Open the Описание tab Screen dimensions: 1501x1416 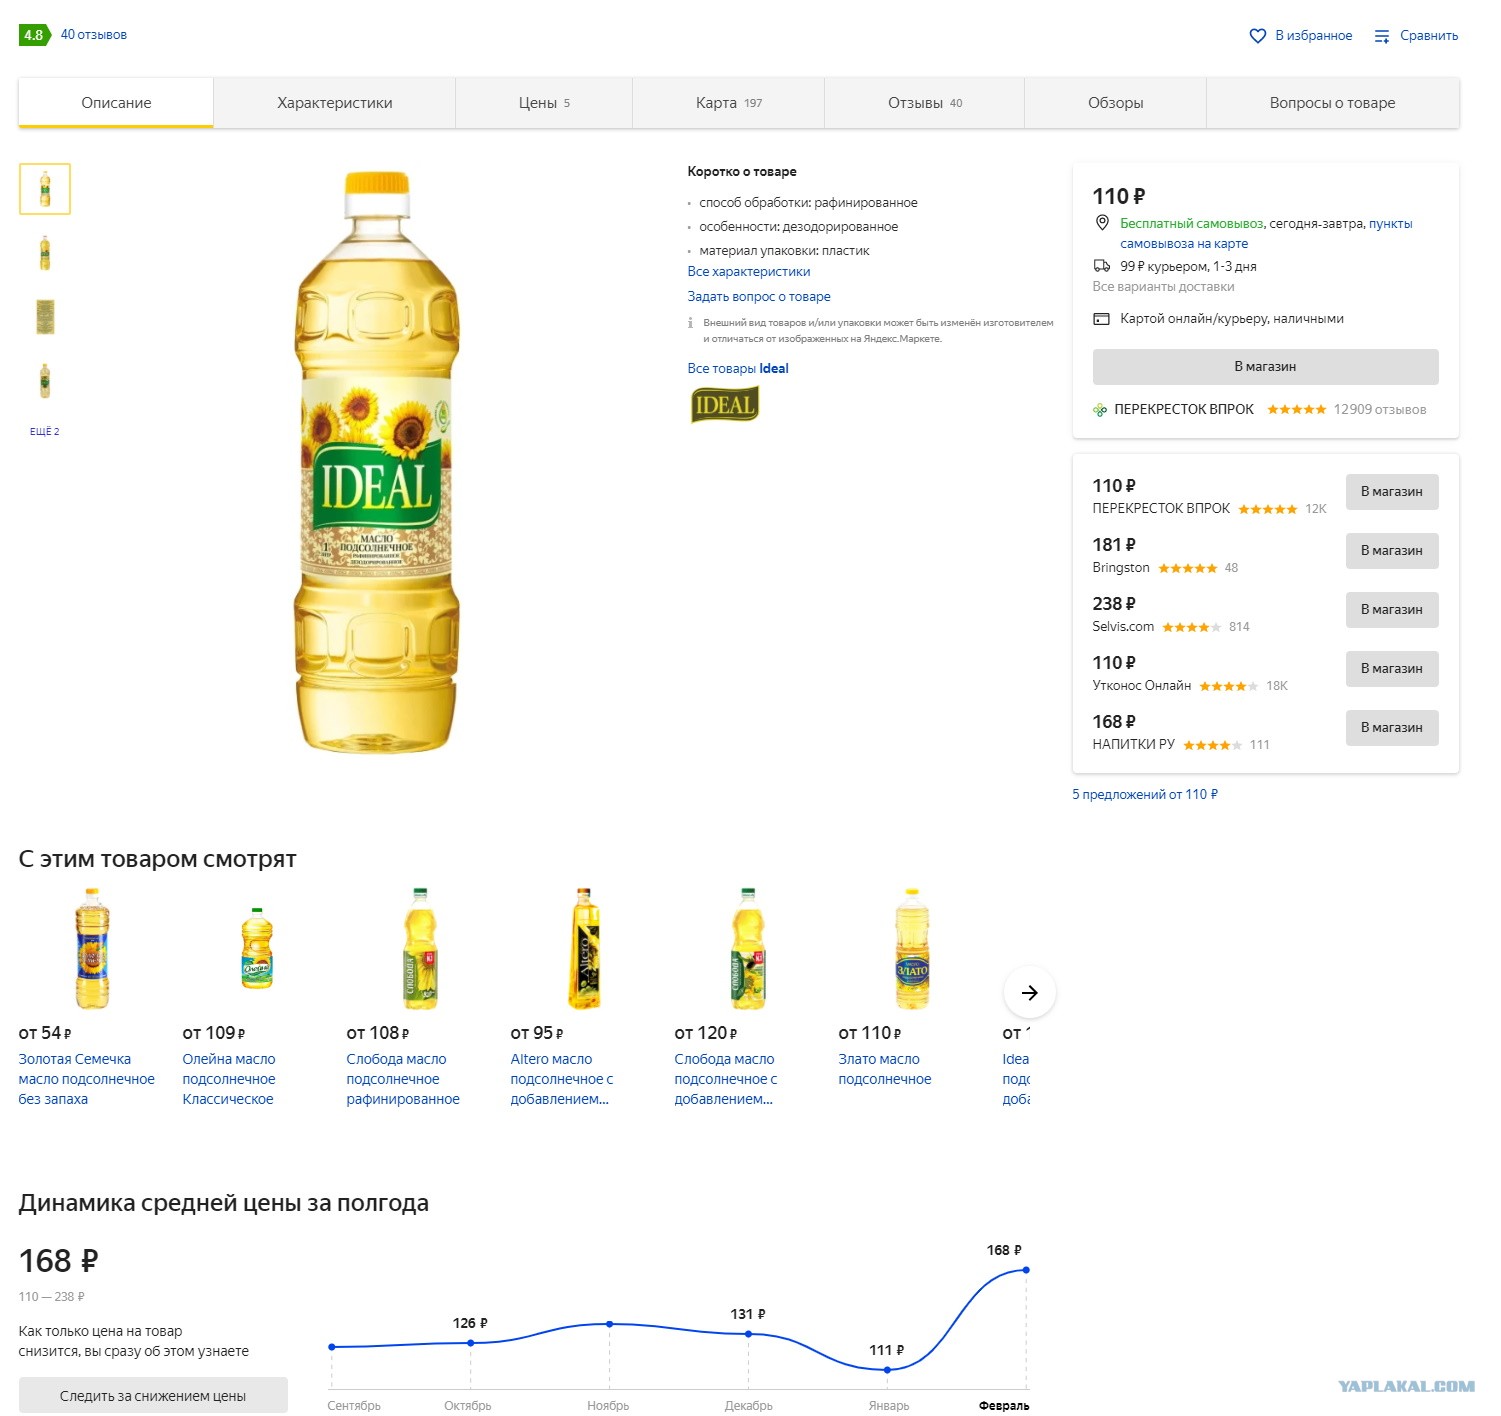(x=116, y=103)
